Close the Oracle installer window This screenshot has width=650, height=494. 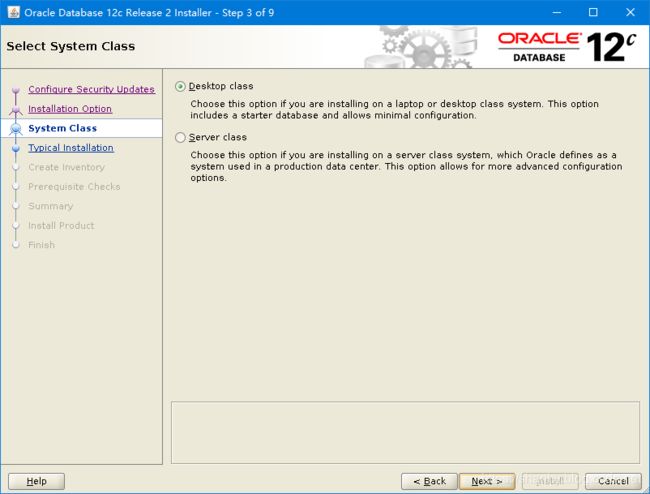630,12
